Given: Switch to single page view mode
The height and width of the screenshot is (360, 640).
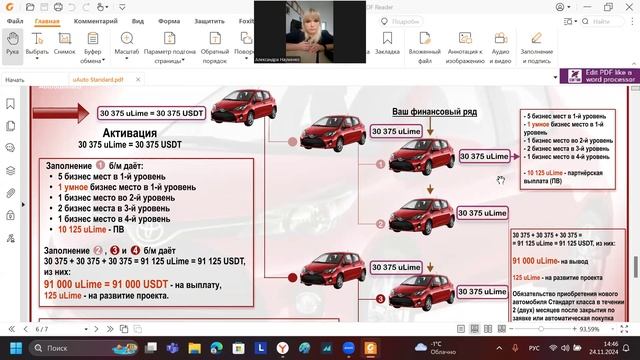Looking at the screenshot, I should click(x=461, y=329).
